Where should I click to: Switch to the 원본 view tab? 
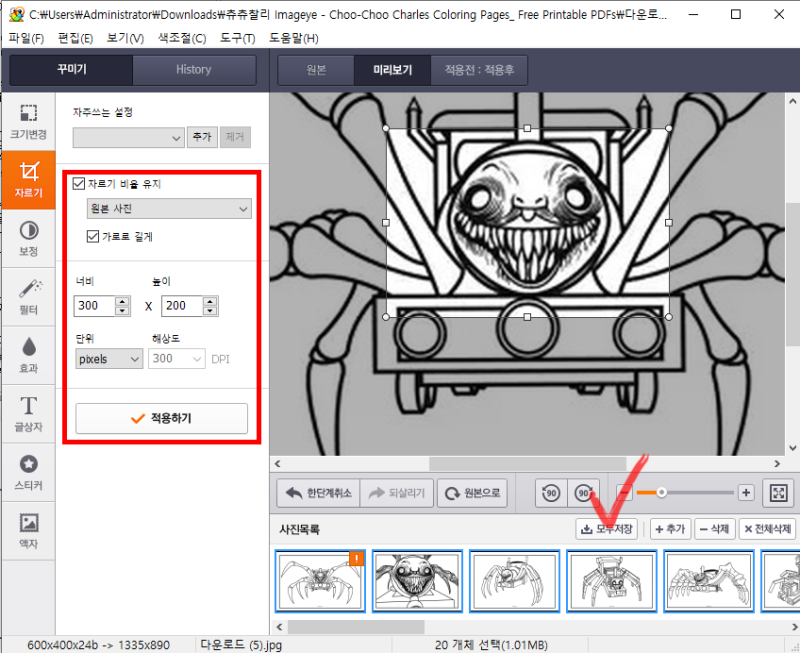click(x=316, y=69)
